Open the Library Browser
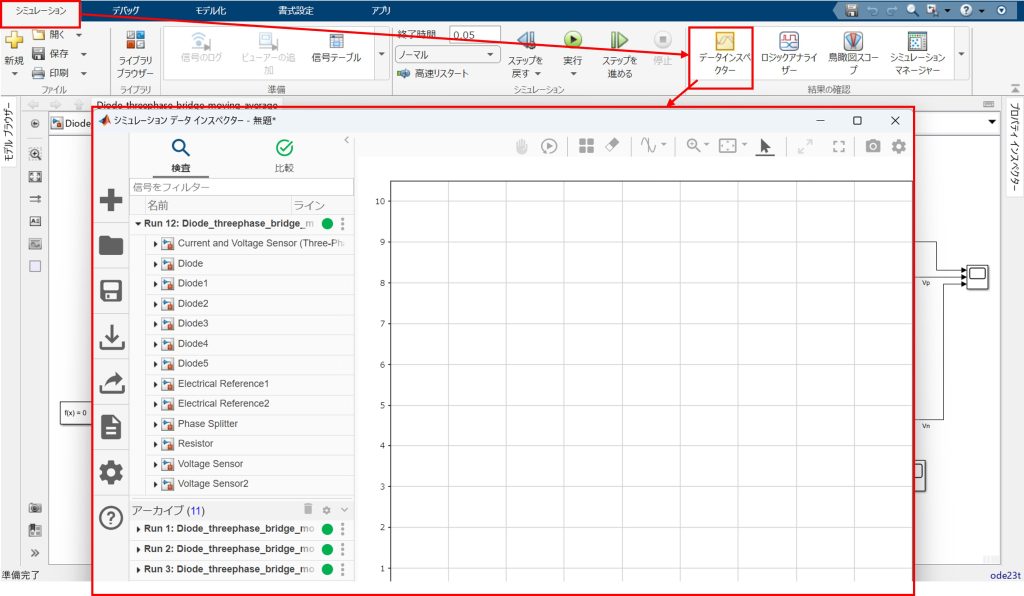 tap(136, 53)
